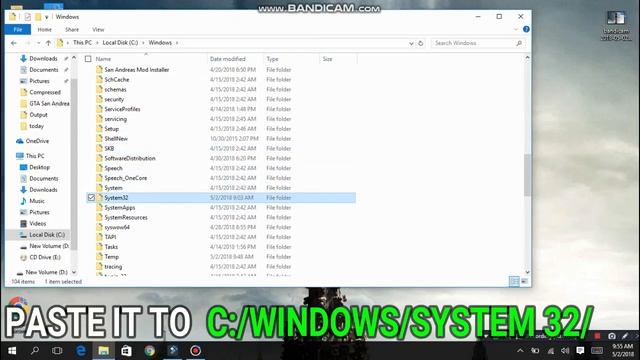The width and height of the screenshot is (640, 360).
Task: Select the SKB folder icon
Action: pyautogui.click(x=99, y=148)
